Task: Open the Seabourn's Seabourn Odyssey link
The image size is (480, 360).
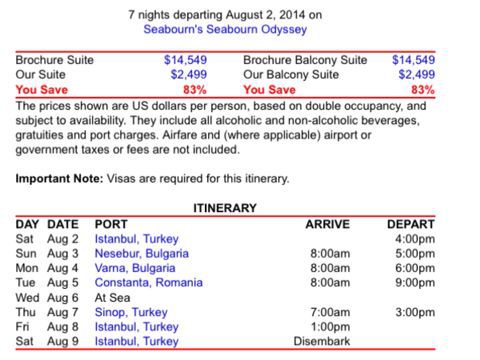Action: (x=225, y=29)
